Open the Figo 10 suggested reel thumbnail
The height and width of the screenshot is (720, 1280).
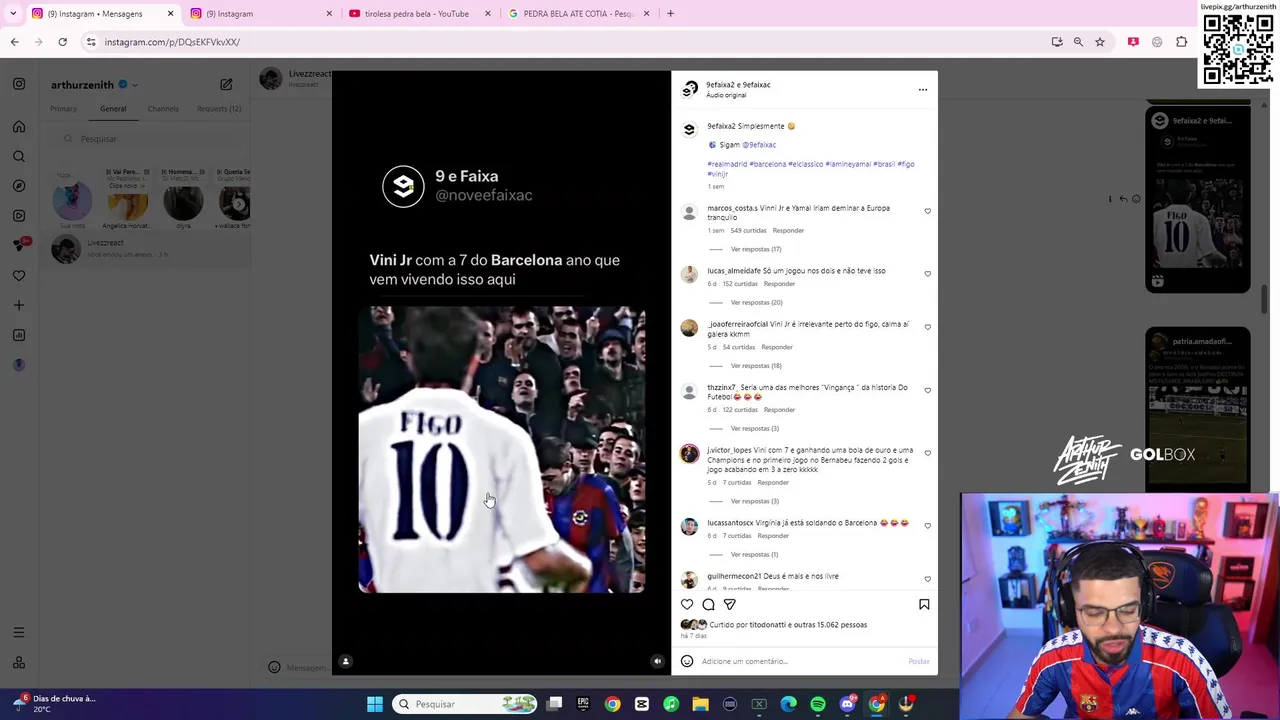pyautogui.click(x=1198, y=200)
